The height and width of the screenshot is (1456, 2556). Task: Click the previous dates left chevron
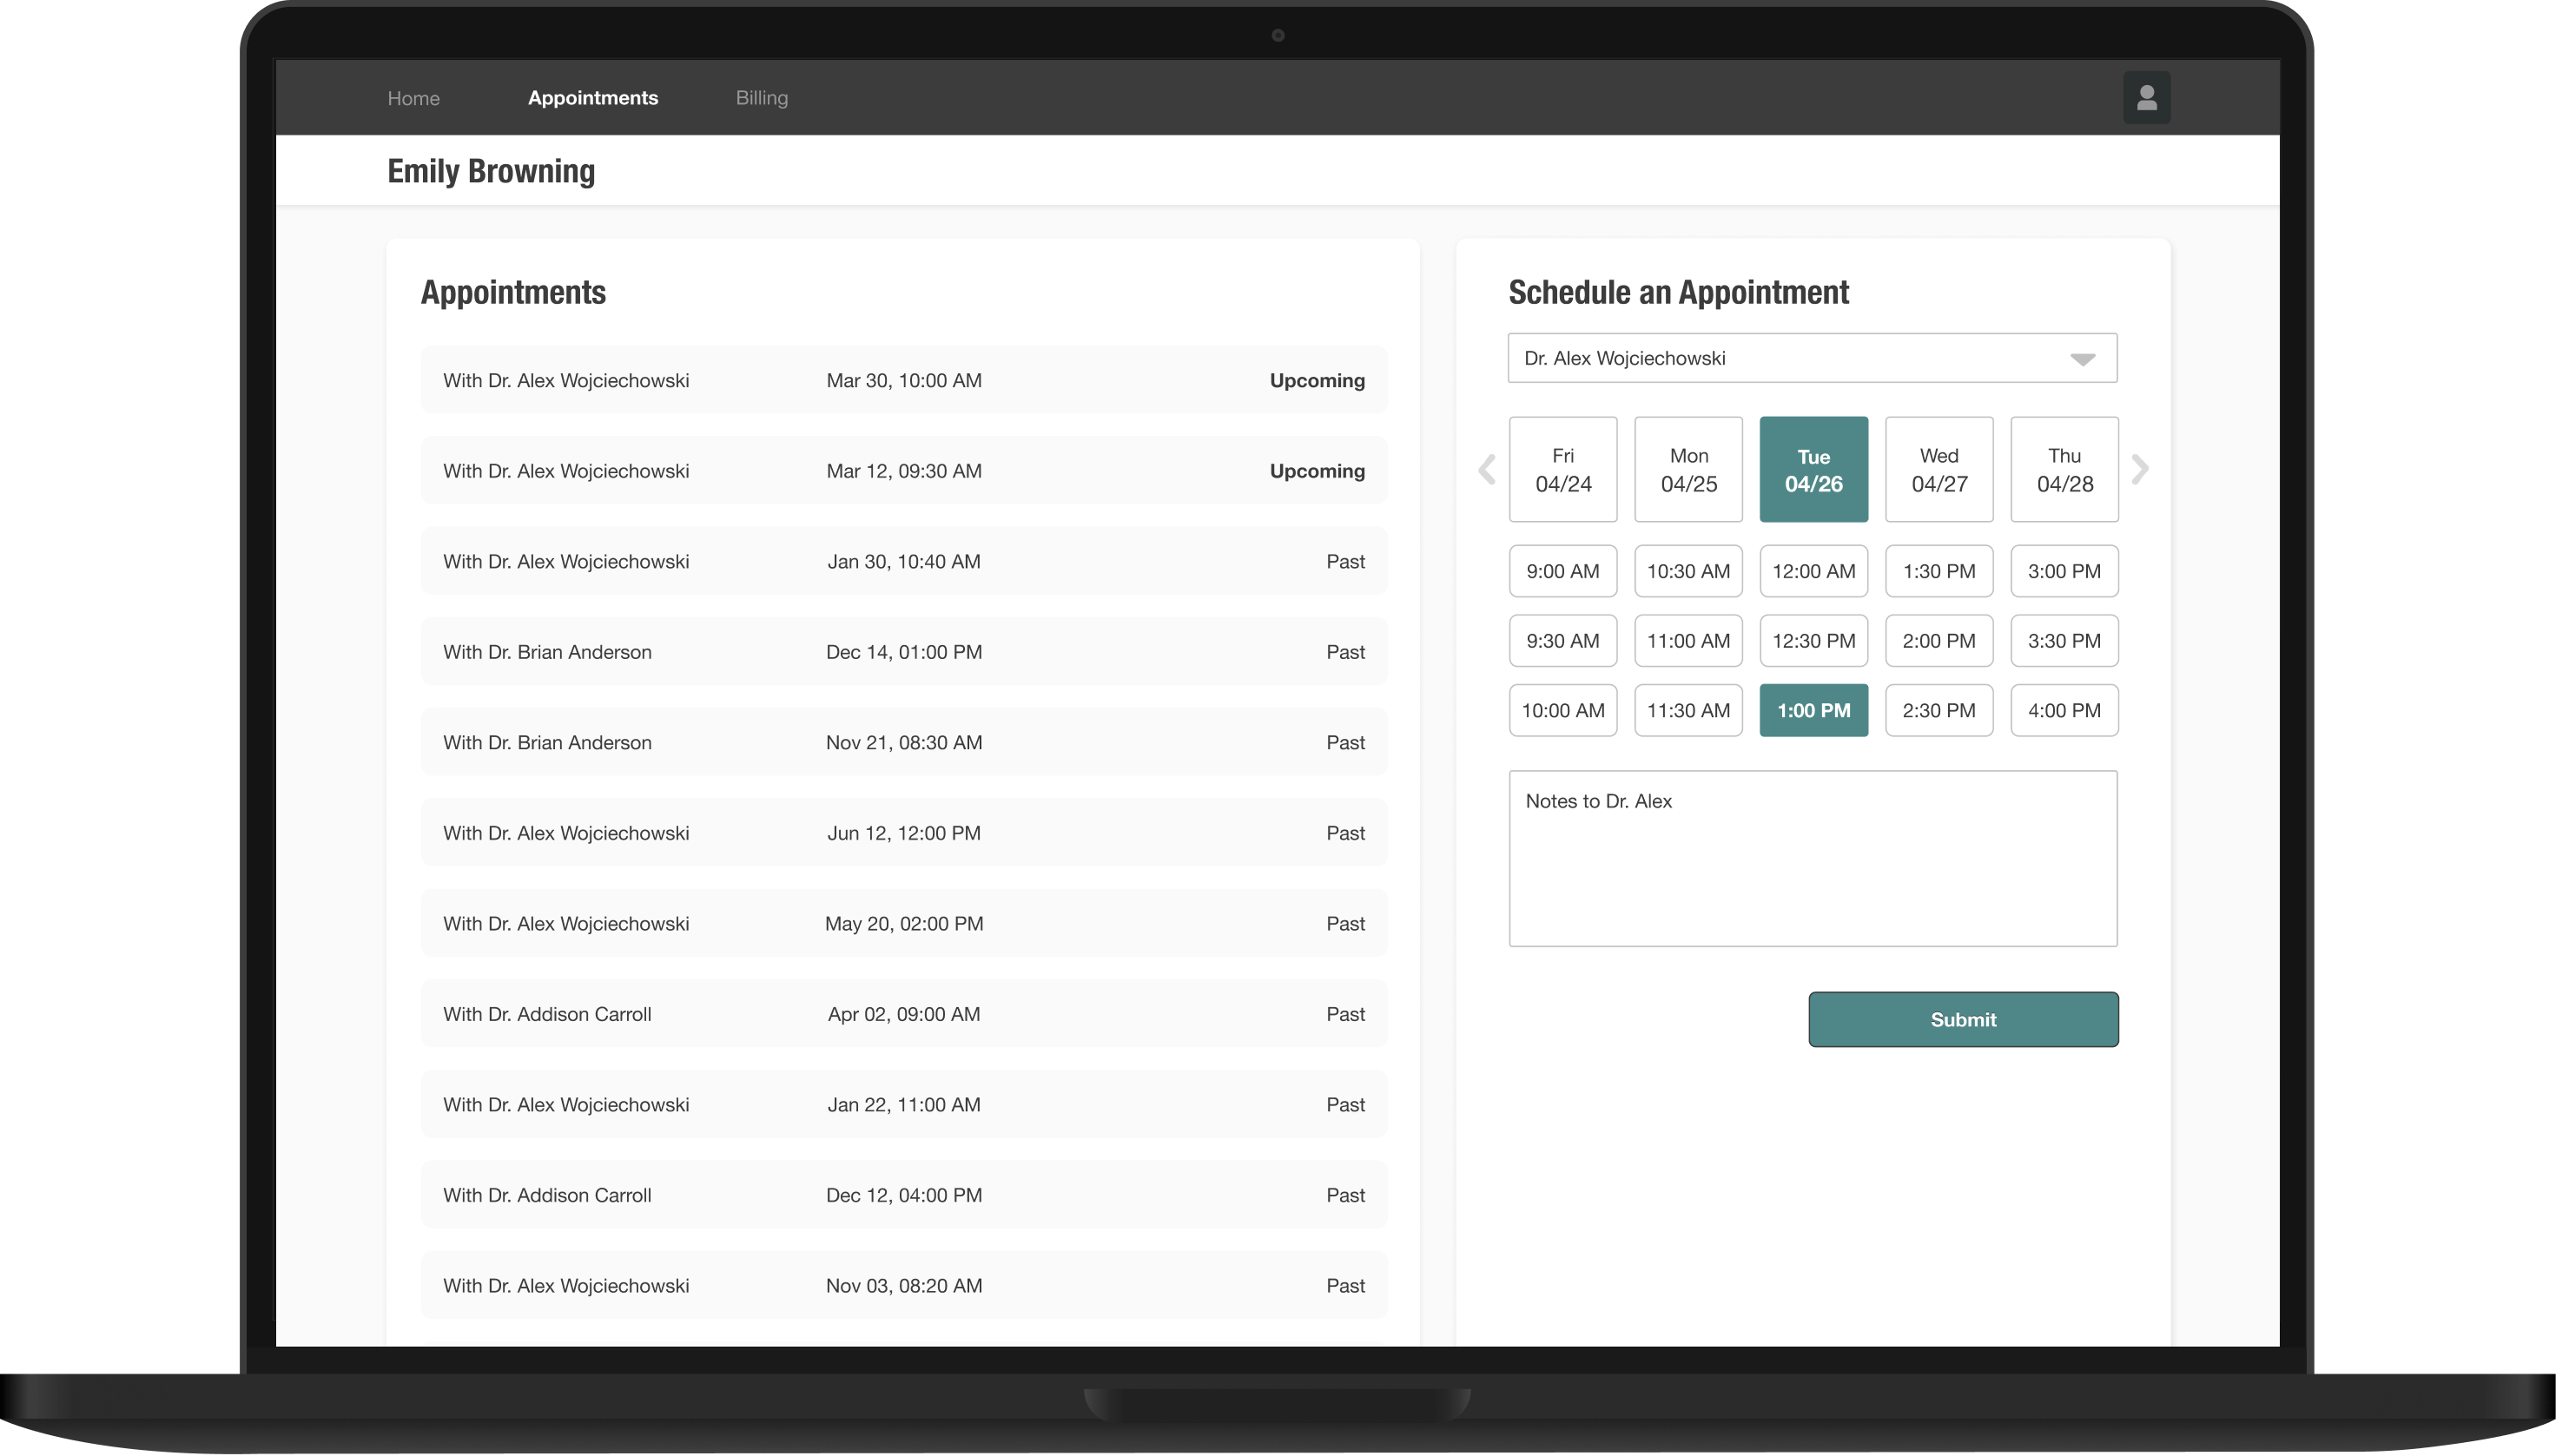pyautogui.click(x=1487, y=469)
